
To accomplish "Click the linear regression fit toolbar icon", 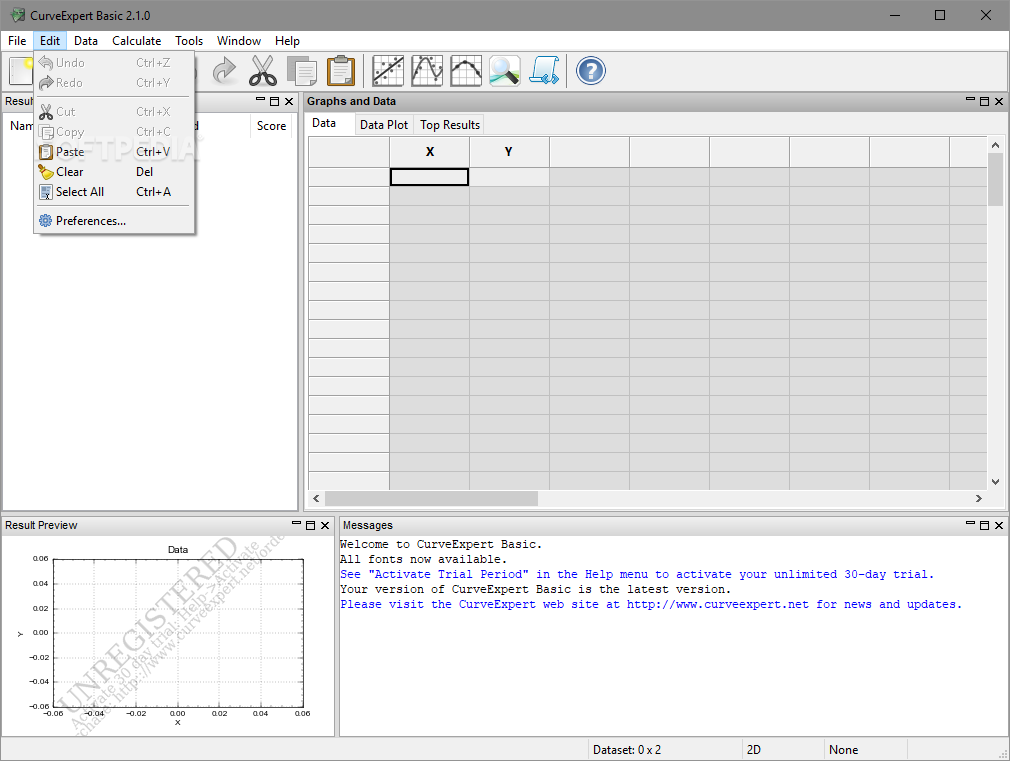I will point(388,71).
